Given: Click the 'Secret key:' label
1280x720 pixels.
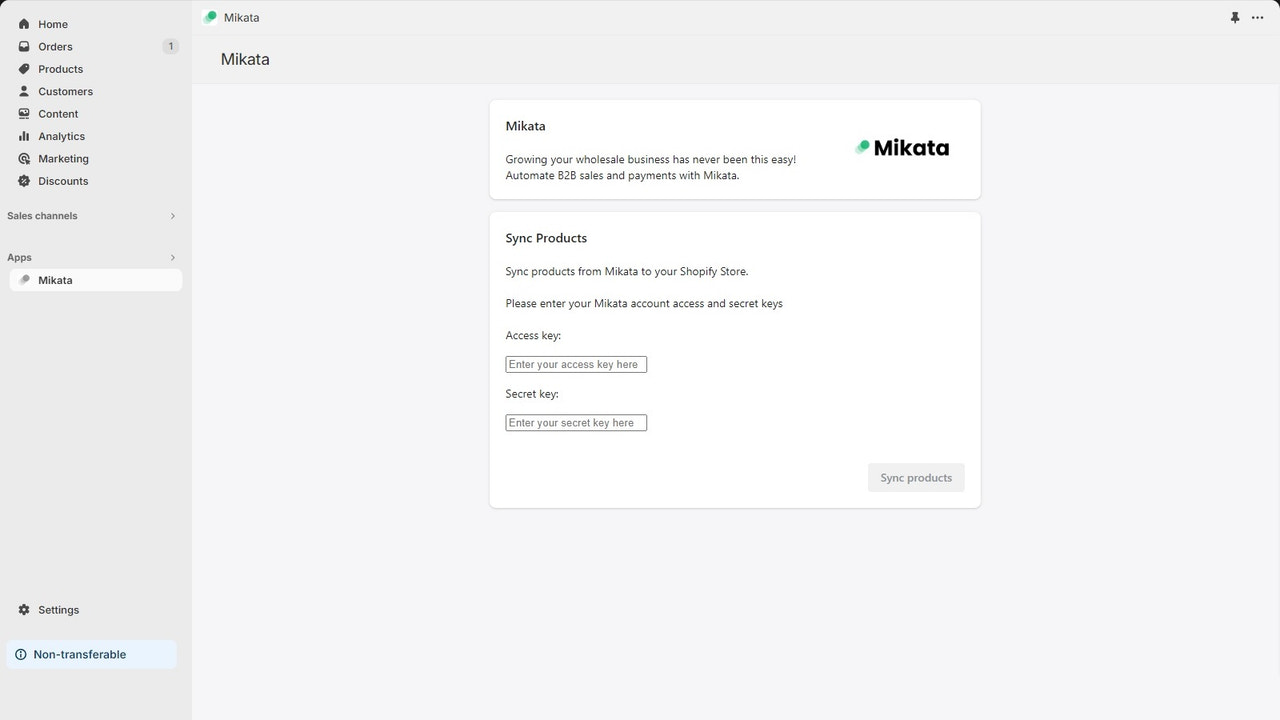Looking at the screenshot, I should point(532,394).
